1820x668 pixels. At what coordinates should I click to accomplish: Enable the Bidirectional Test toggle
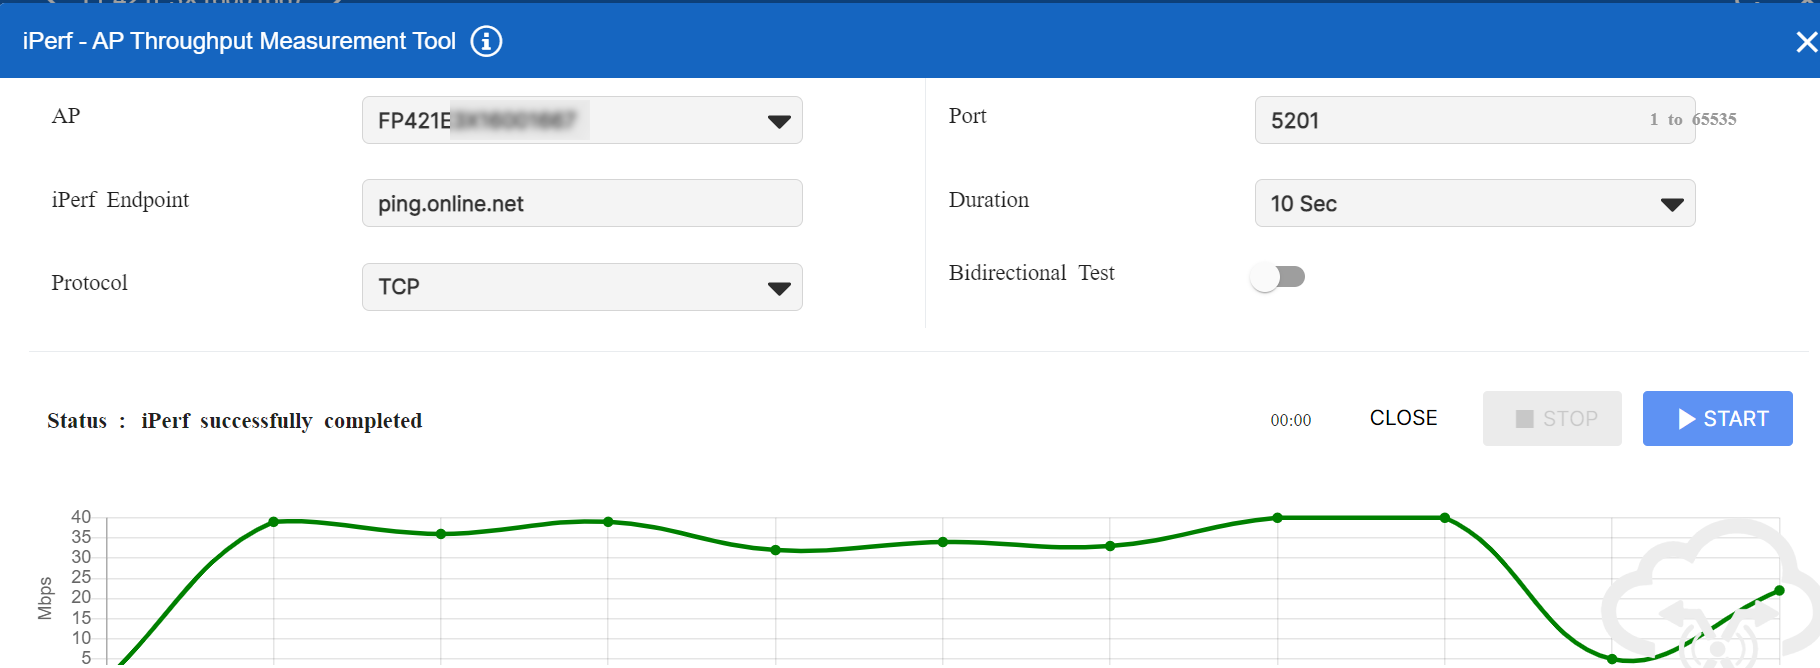(x=1278, y=276)
